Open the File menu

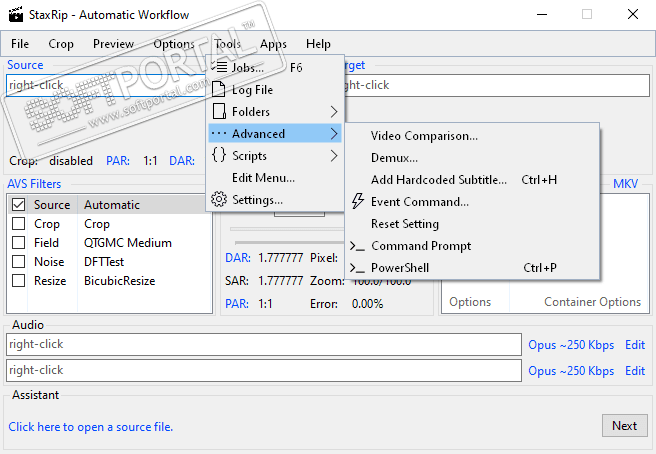tap(20, 44)
